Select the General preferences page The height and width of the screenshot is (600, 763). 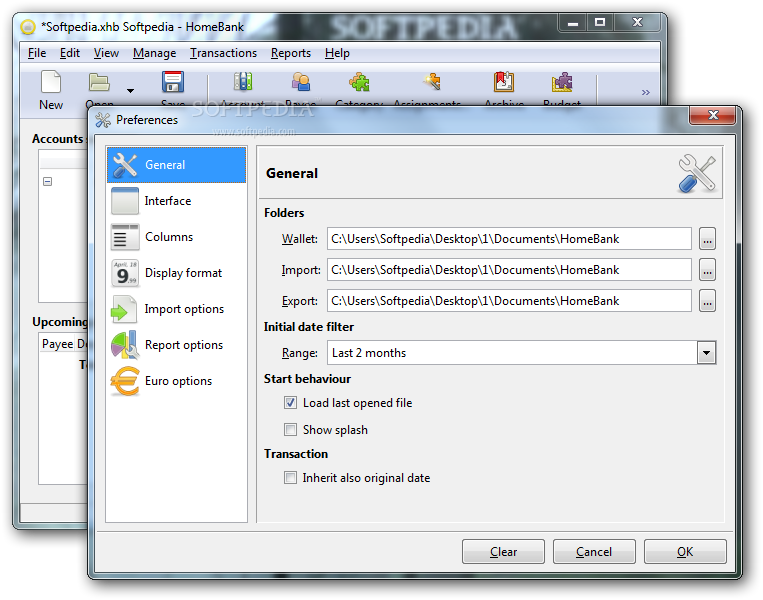[x=176, y=165]
